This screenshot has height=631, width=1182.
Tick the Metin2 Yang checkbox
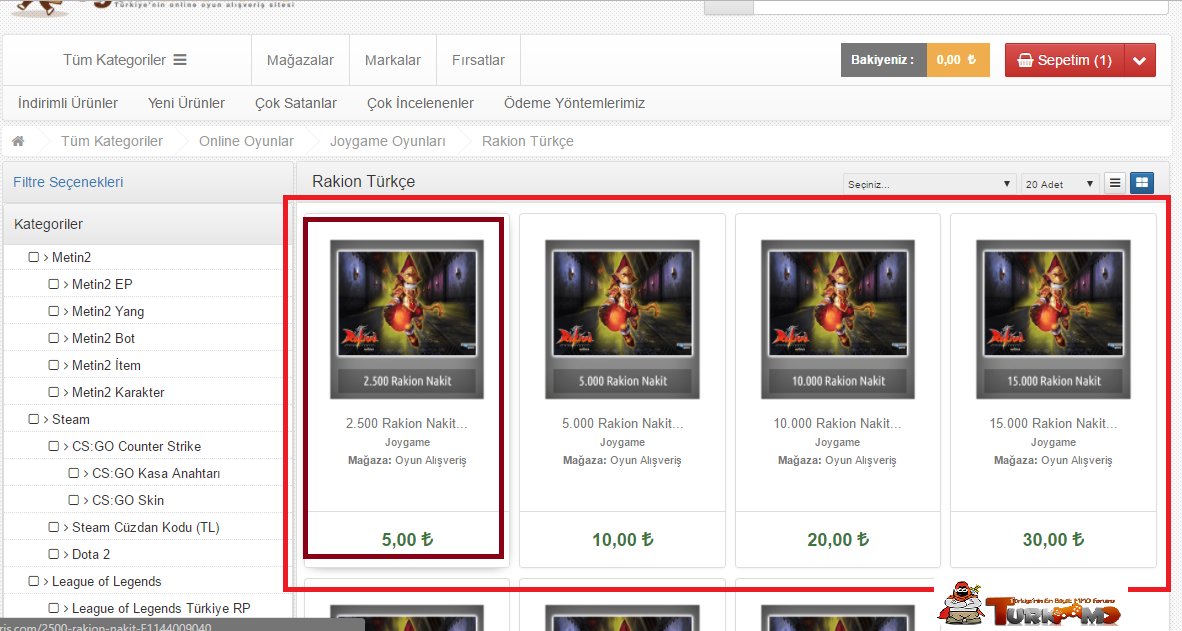point(54,311)
